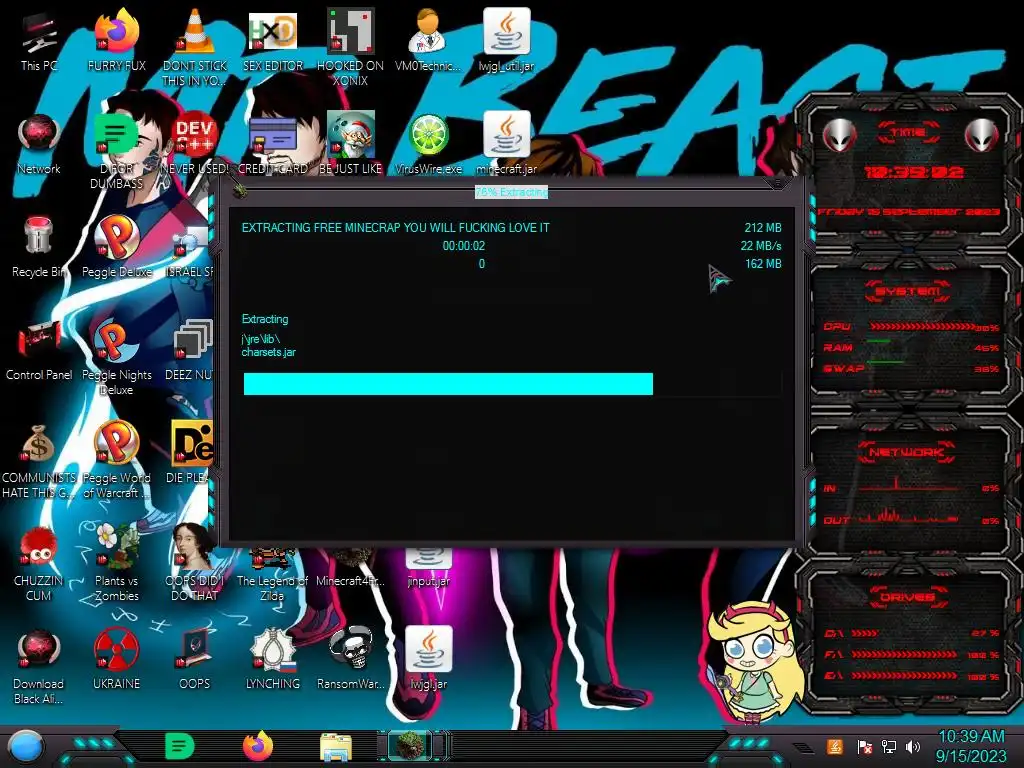Open the FURRY FUX Firefox shortcut
The height and width of the screenshot is (768, 1024).
coord(116,41)
